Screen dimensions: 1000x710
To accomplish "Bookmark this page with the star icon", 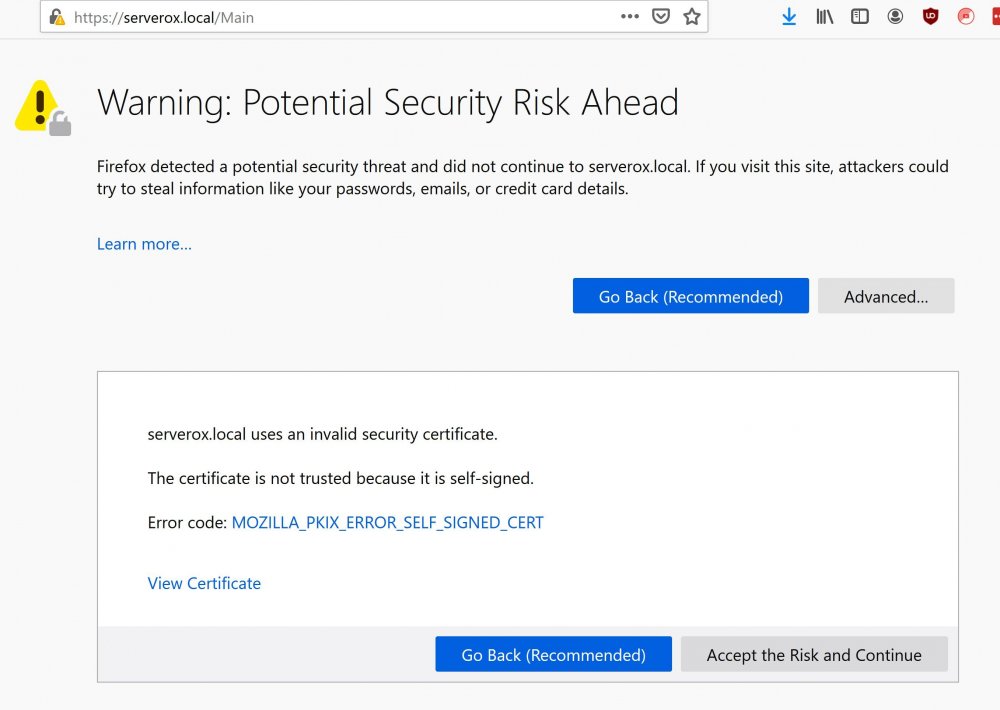I will click(692, 17).
